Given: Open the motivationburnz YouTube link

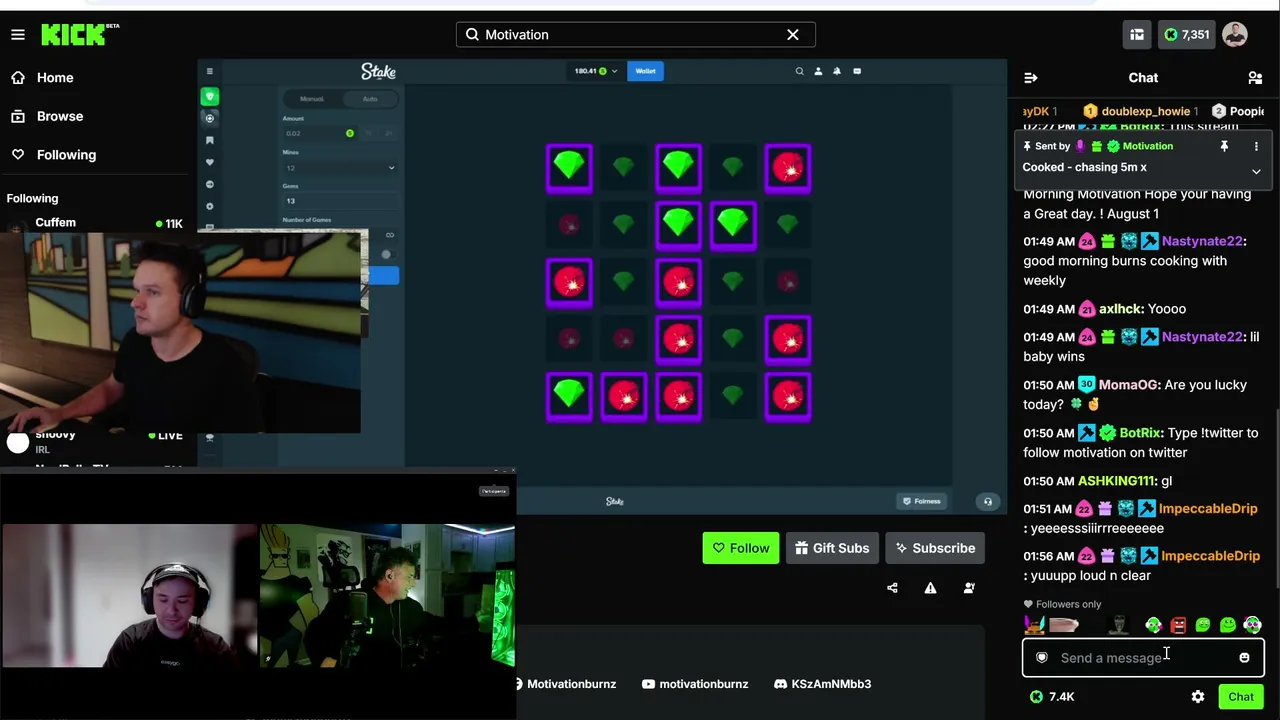Looking at the screenshot, I should [695, 684].
